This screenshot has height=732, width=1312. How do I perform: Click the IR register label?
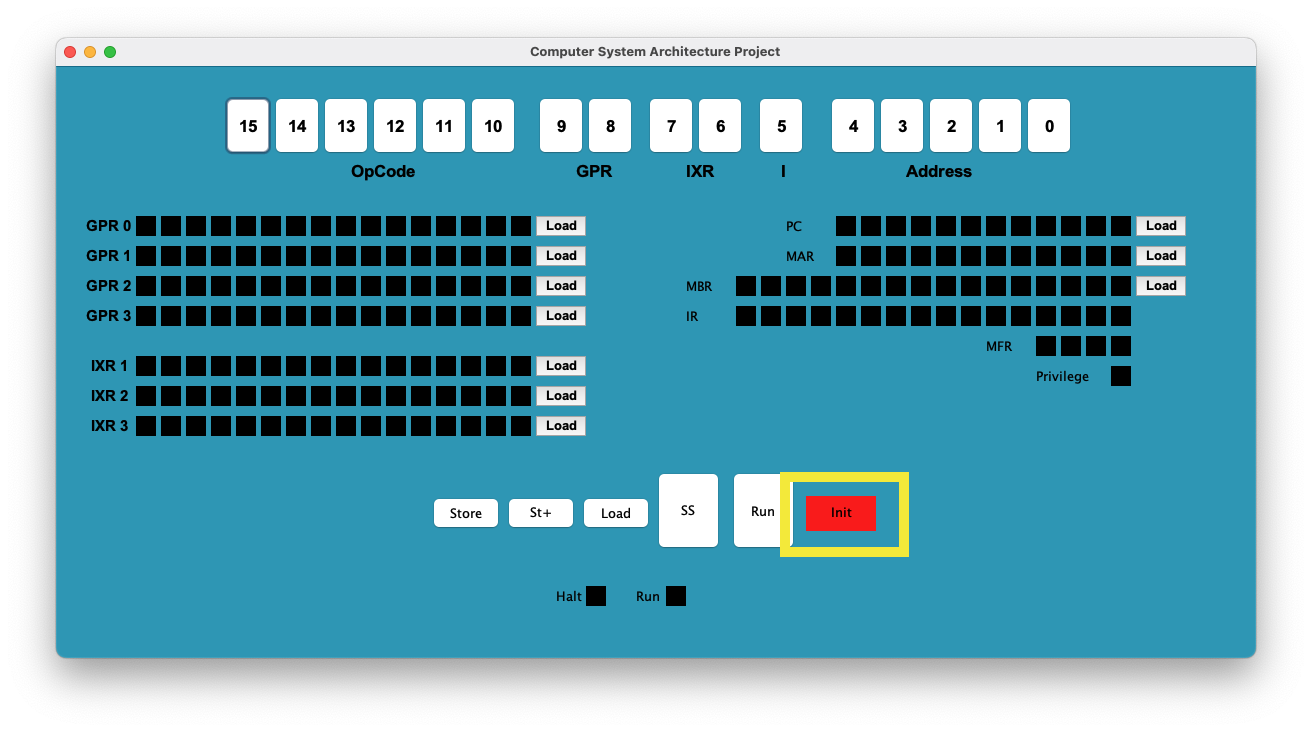pos(692,317)
